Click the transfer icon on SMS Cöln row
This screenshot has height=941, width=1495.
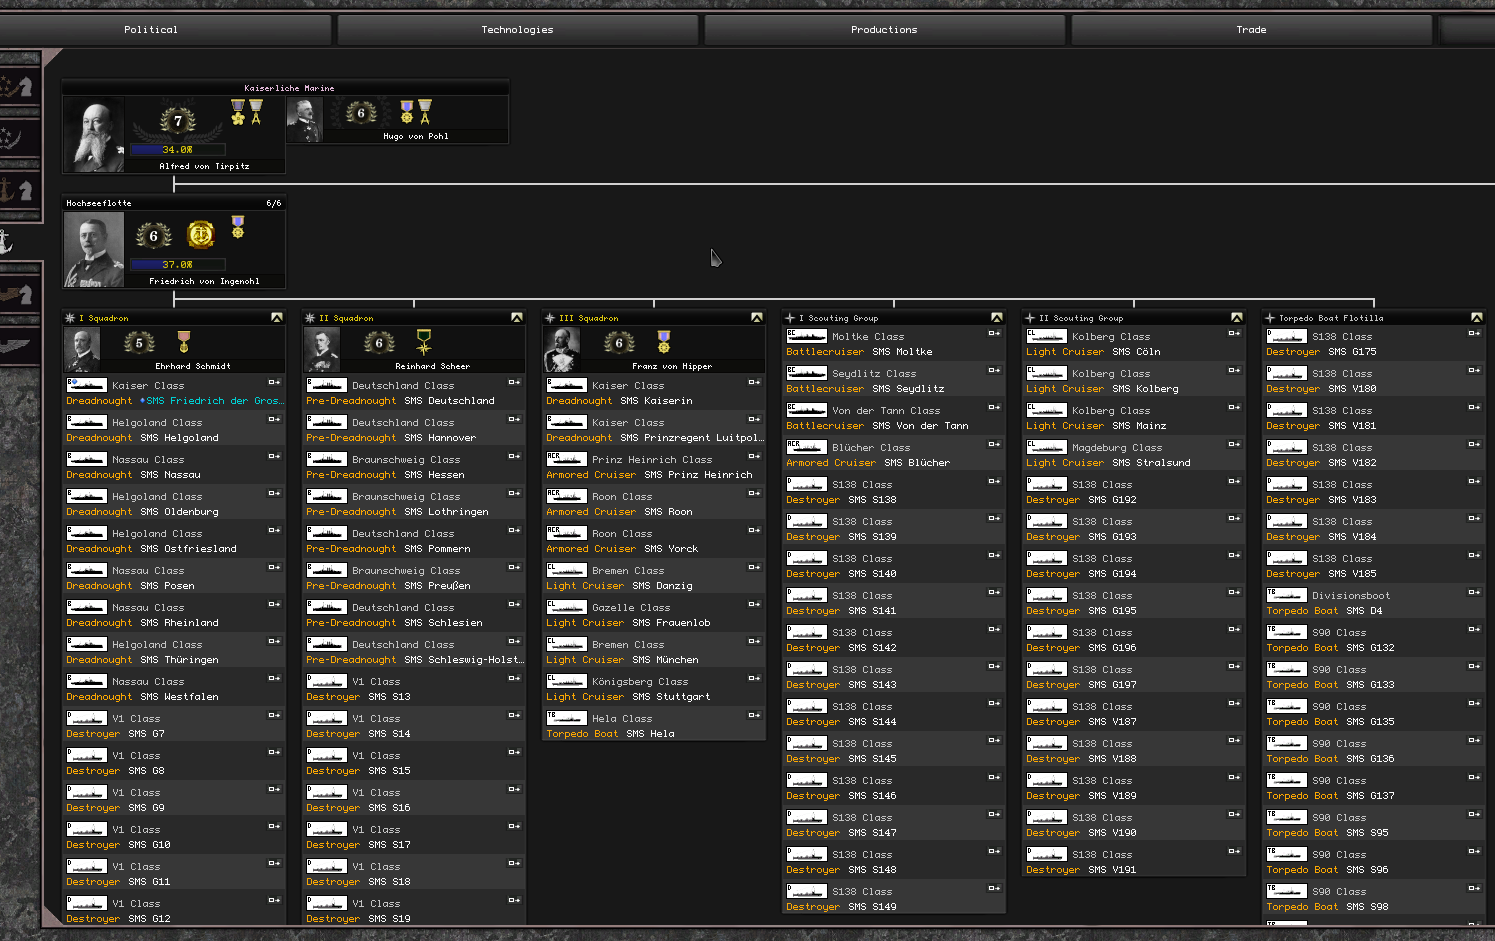coord(1233,334)
